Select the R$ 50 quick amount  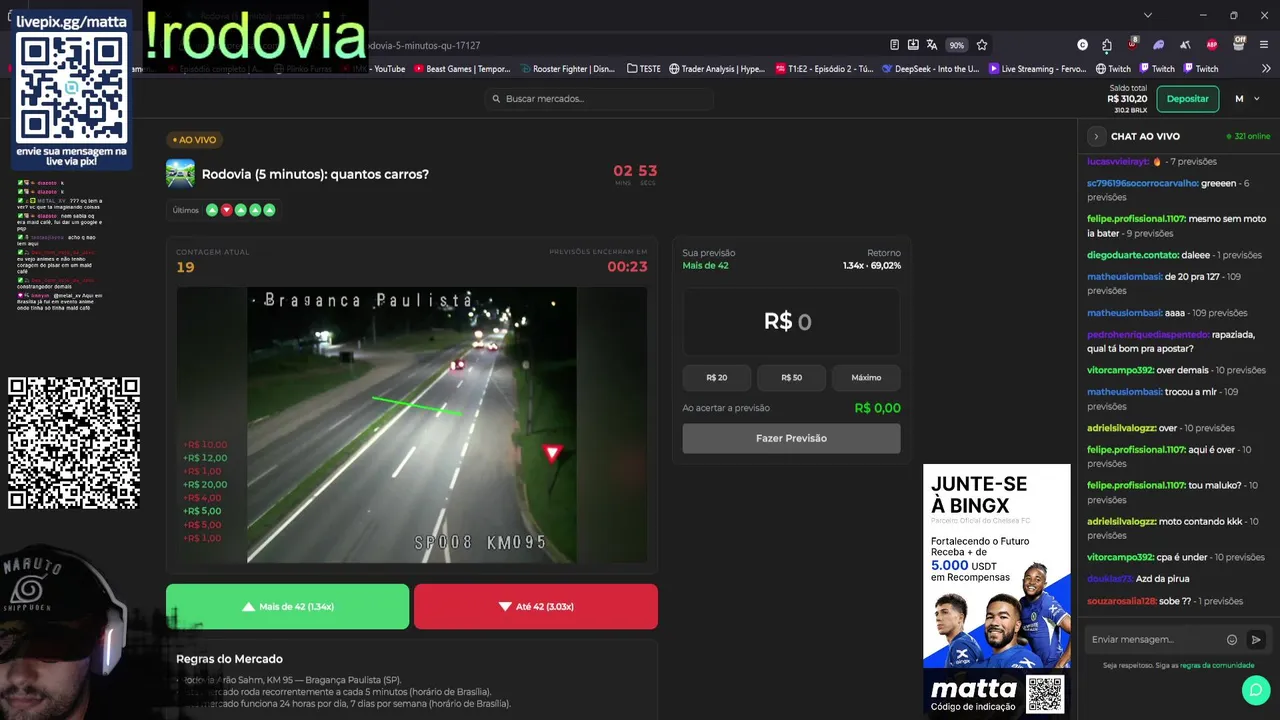(x=791, y=378)
